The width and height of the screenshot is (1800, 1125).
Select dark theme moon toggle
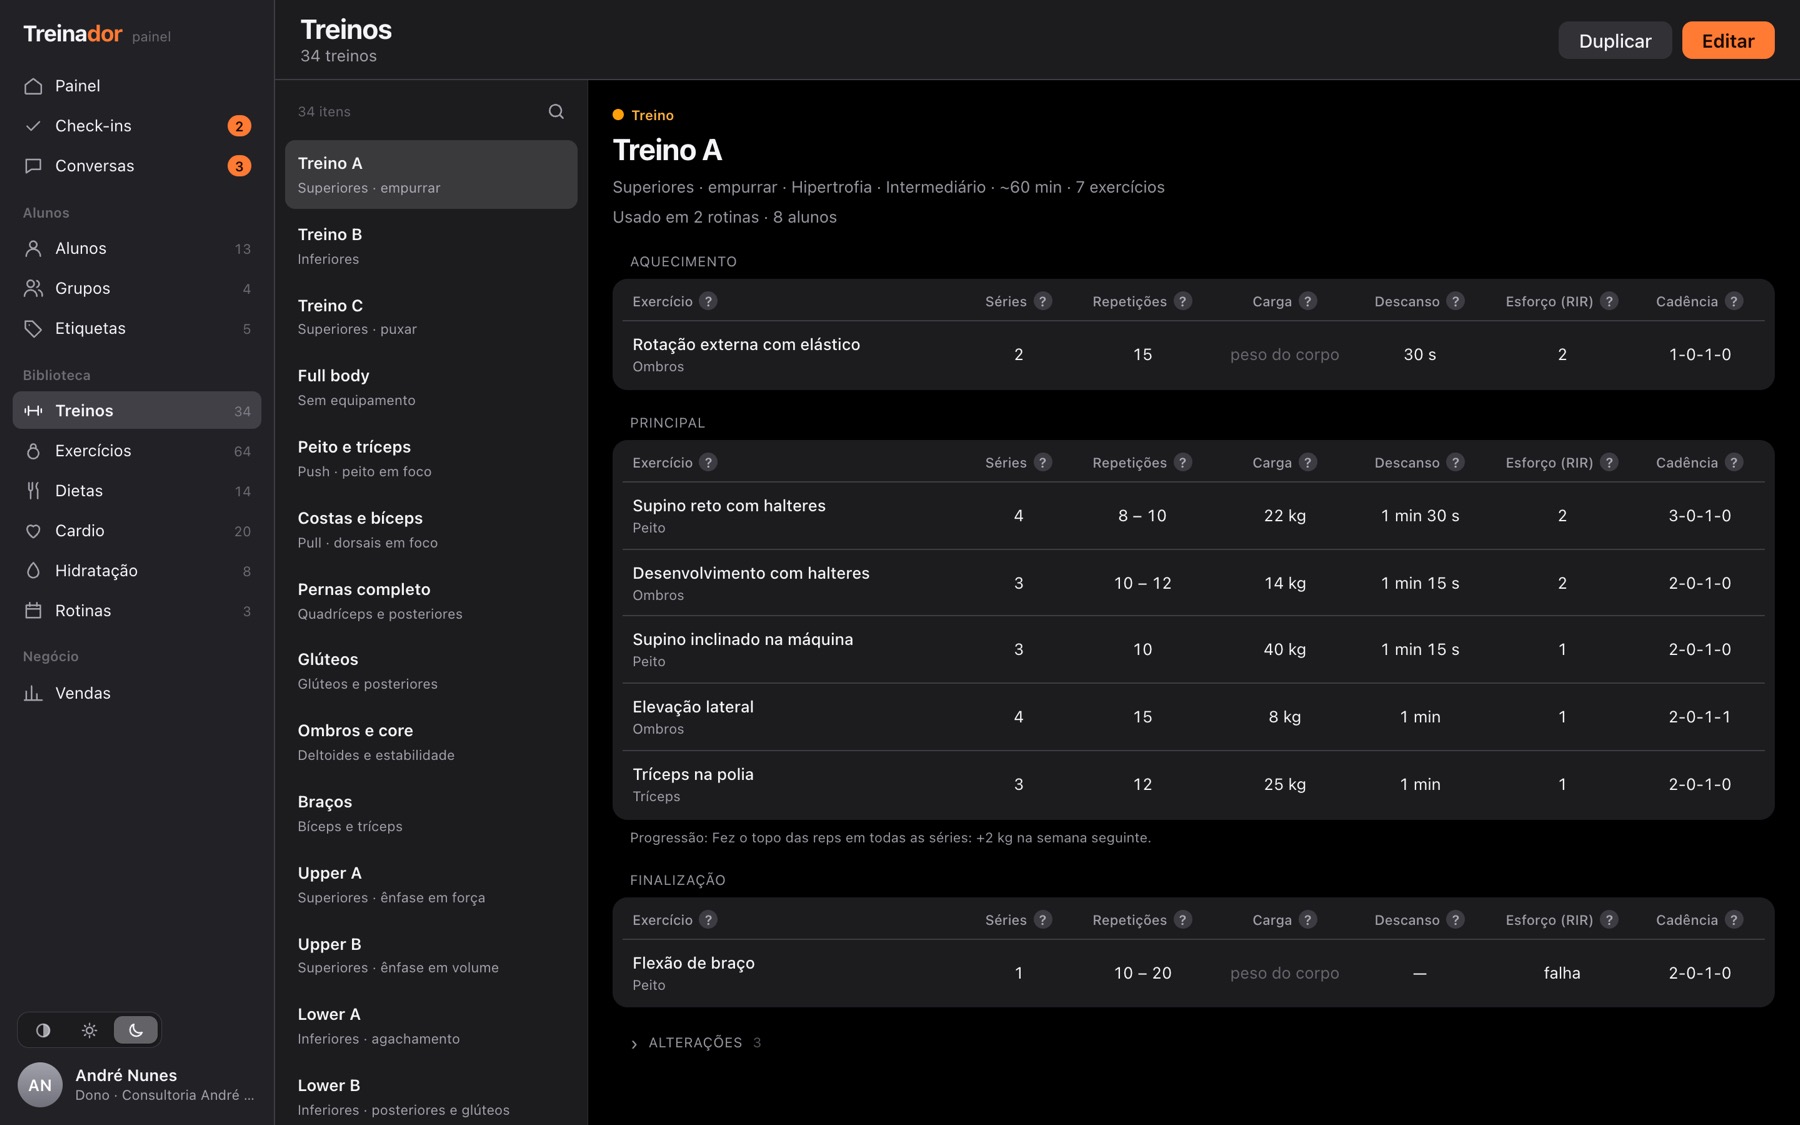coord(136,1030)
